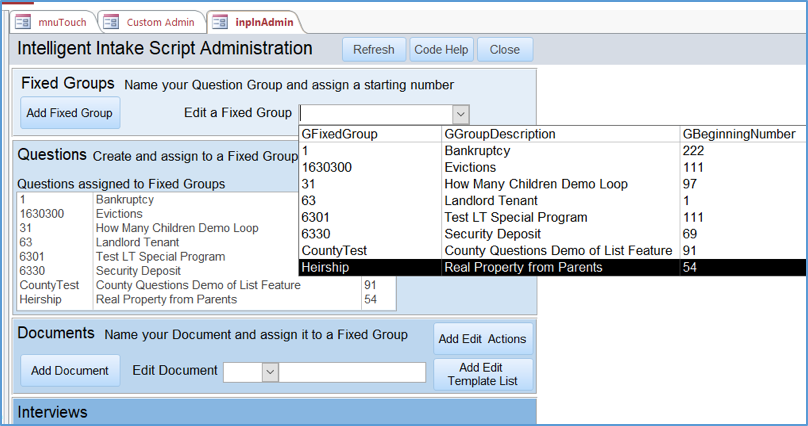808x426 pixels.
Task: Click Add Fixed Group button
Action: 70,113
